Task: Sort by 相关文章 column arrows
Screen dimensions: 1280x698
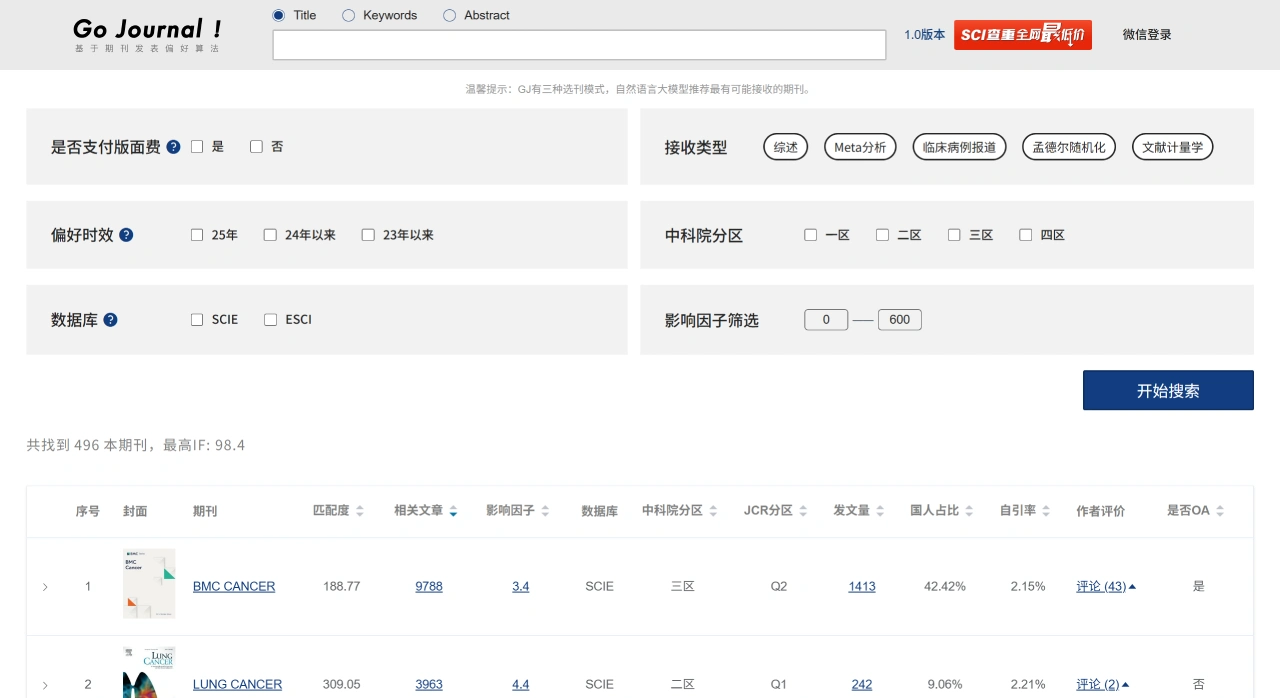Action: (453, 511)
